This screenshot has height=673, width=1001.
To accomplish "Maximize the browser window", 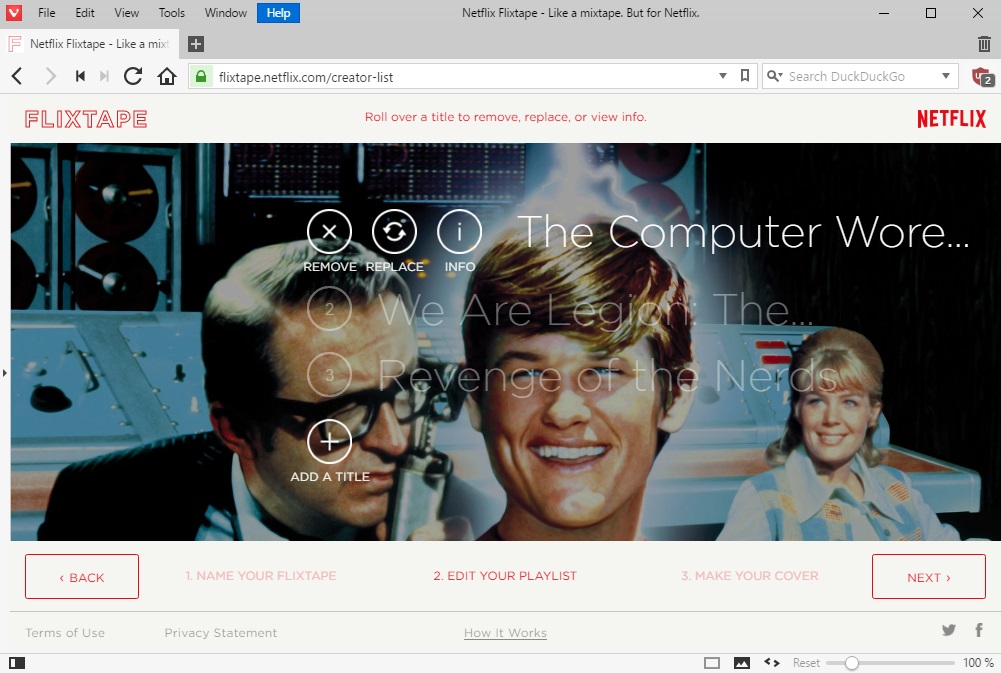I will coord(931,13).
